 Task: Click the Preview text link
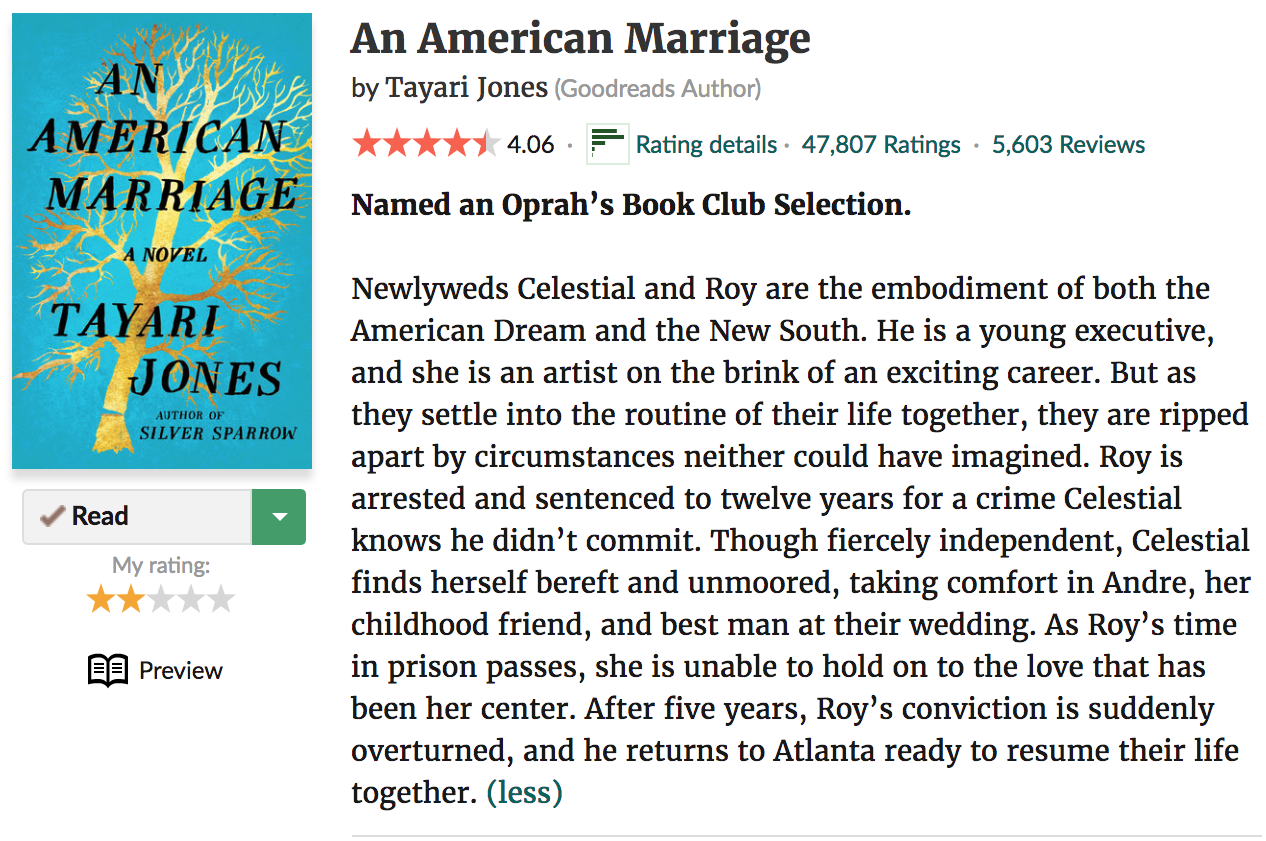(x=181, y=670)
